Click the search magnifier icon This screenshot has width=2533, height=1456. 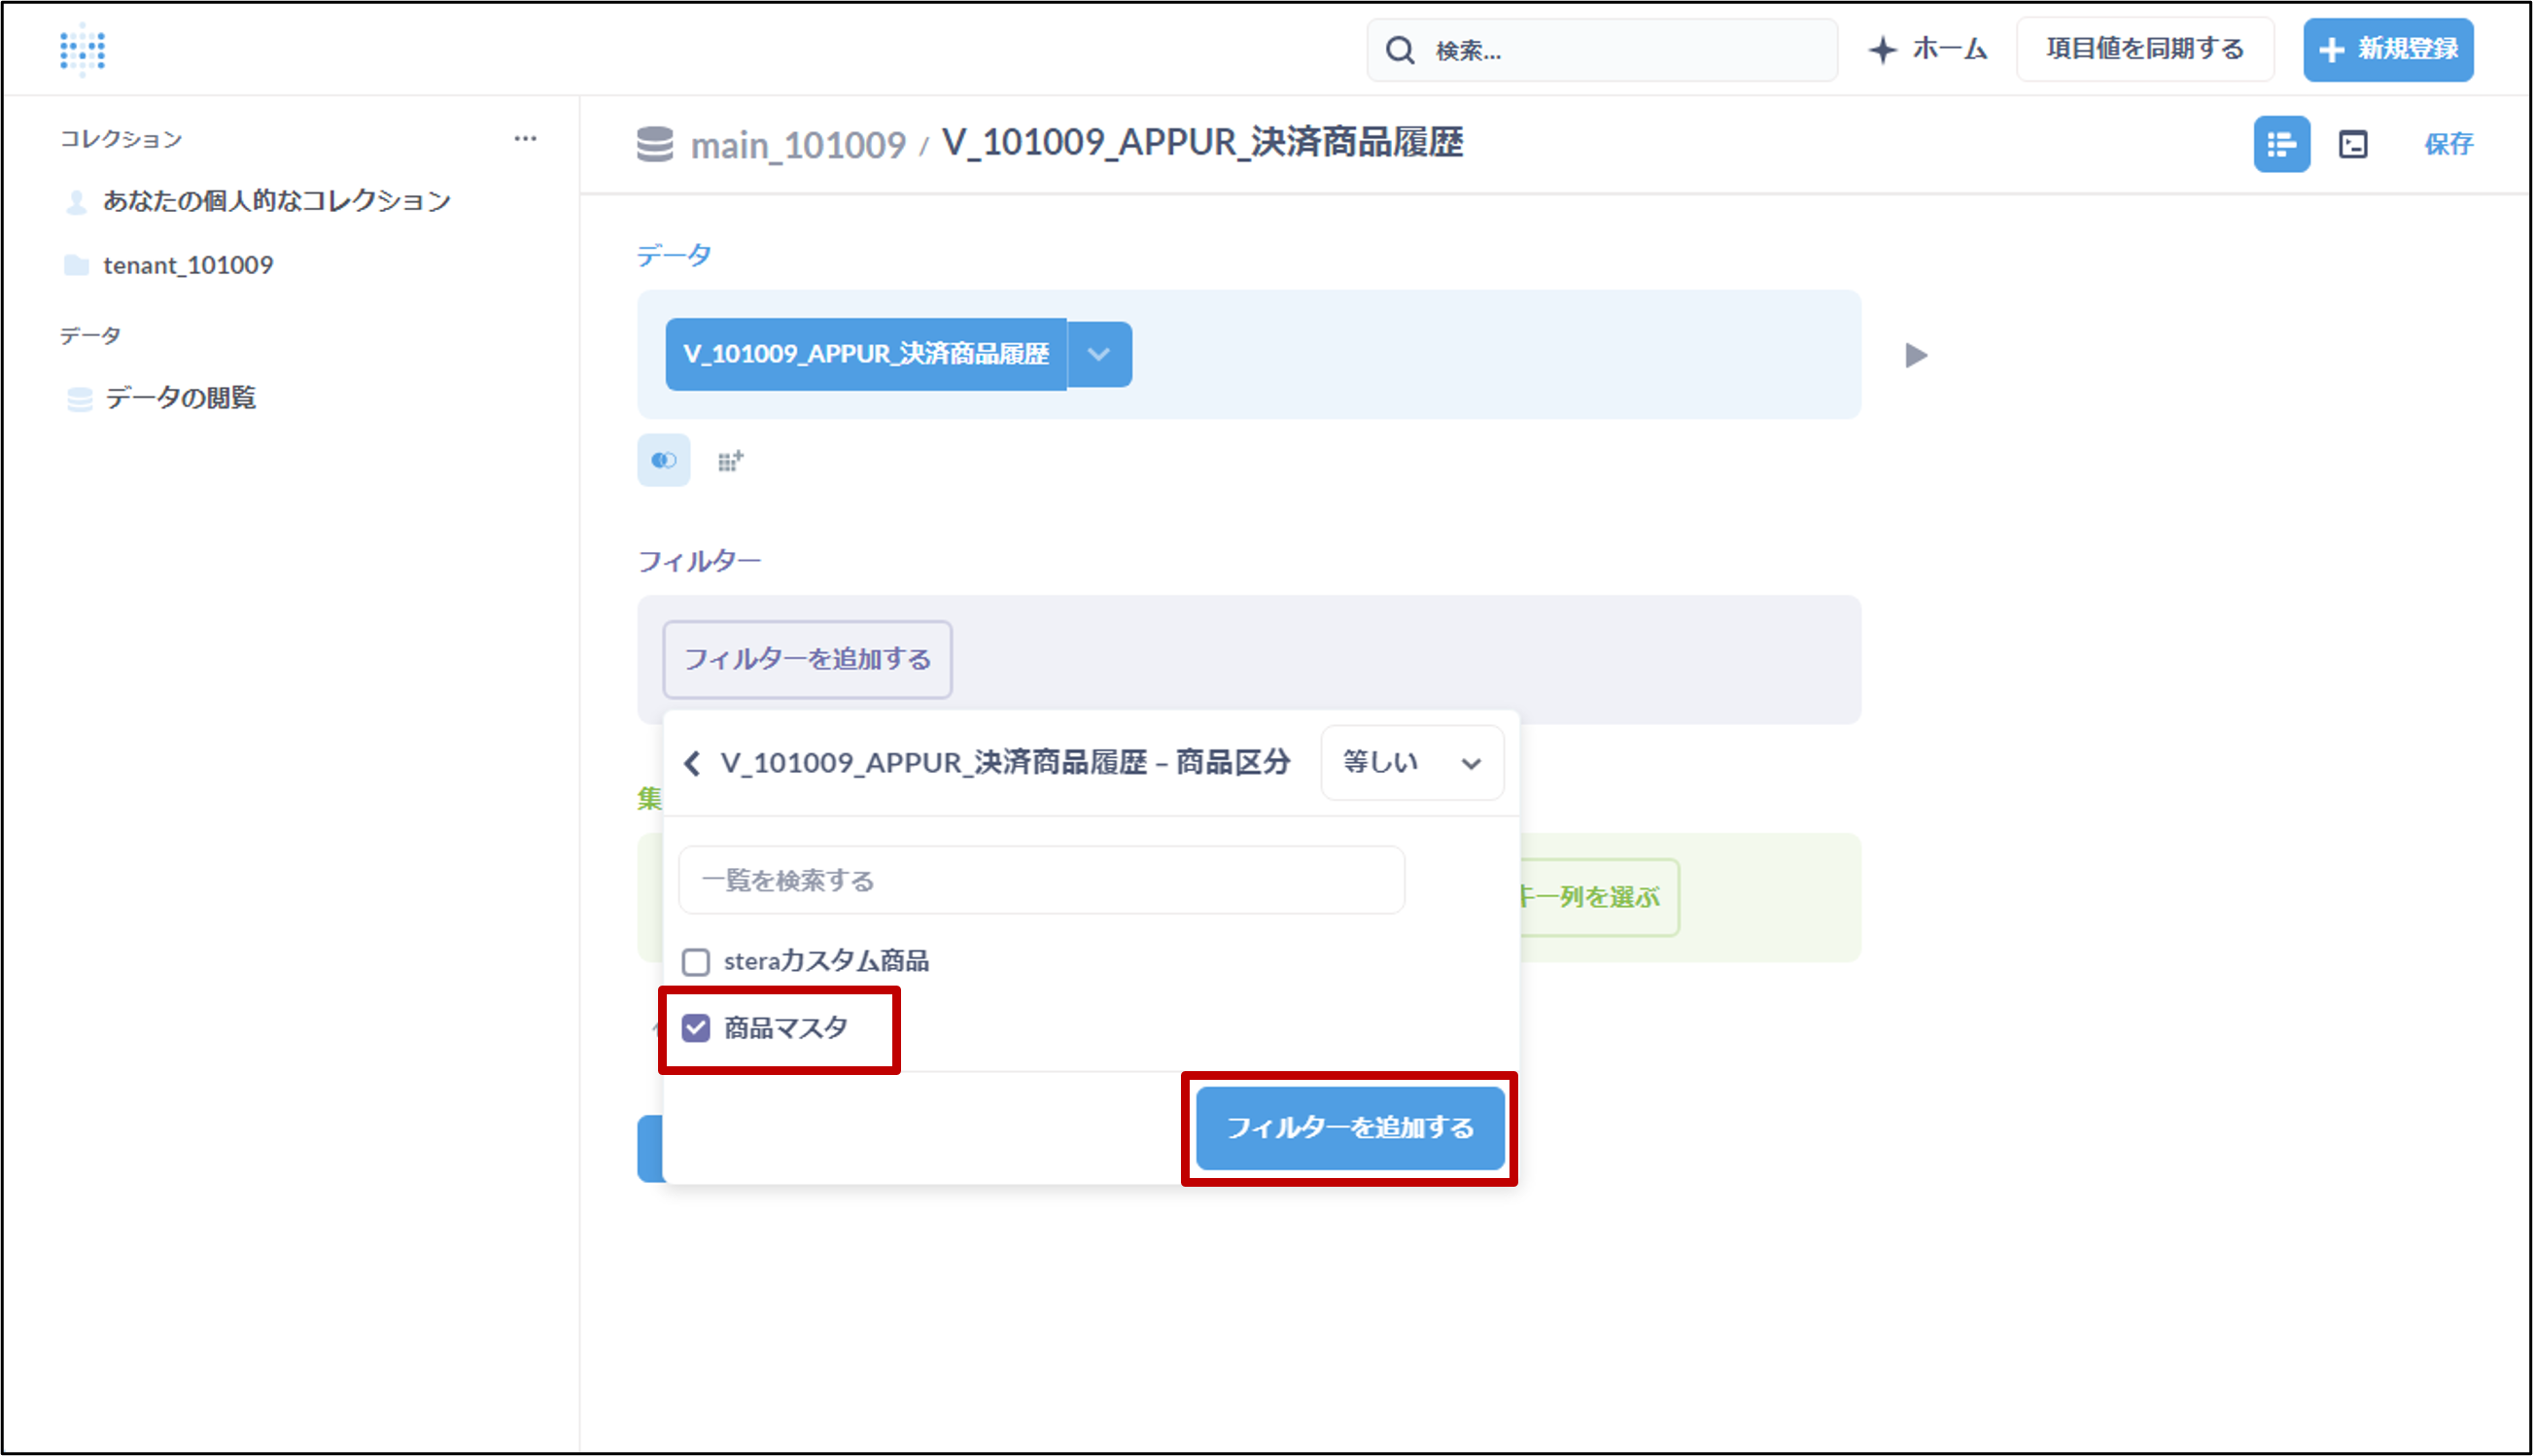pyautogui.click(x=1400, y=50)
